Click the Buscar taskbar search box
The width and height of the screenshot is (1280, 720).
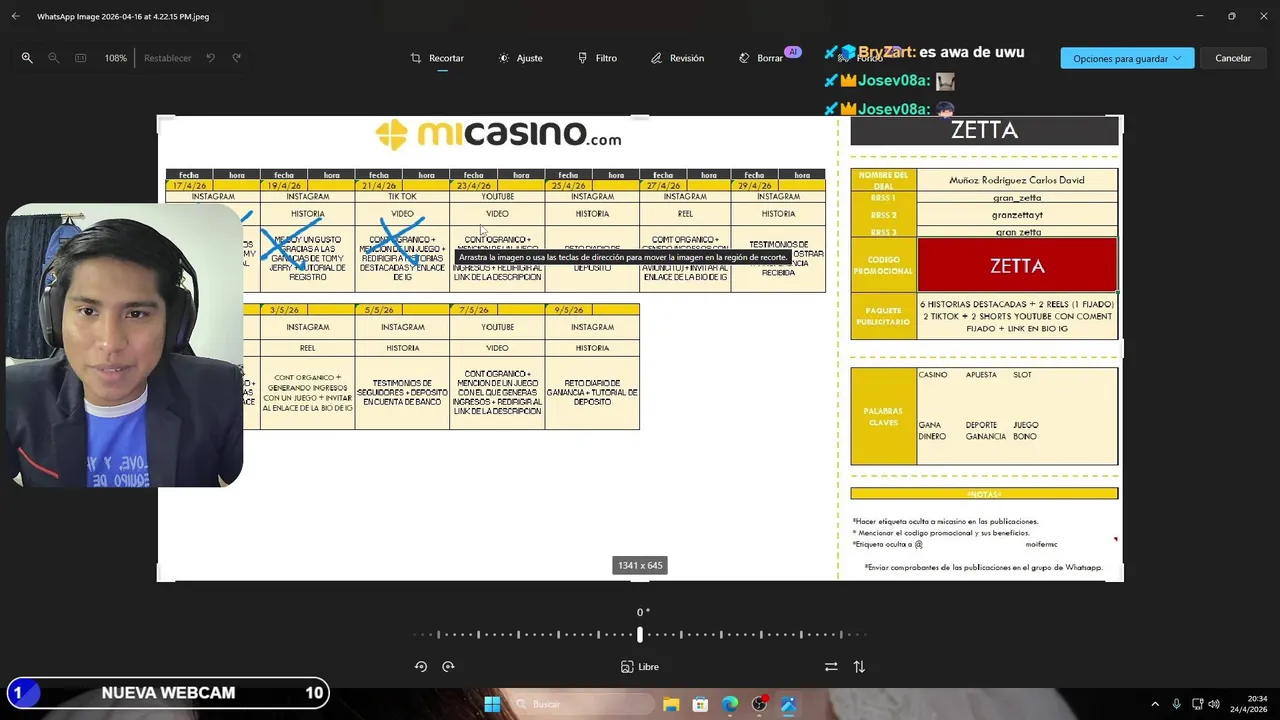pyautogui.click(x=583, y=704)
